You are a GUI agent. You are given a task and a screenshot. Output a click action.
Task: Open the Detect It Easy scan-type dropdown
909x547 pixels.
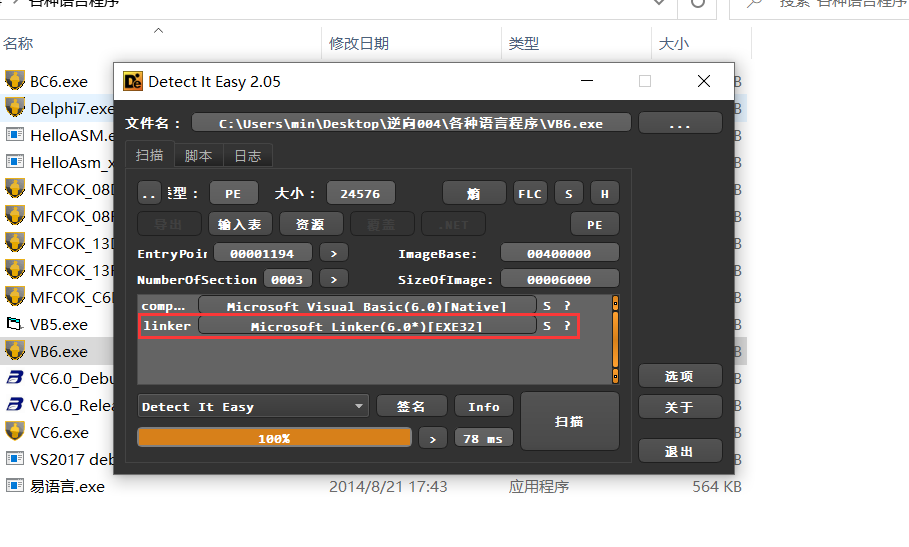pyautogui.click(x=253, y=406)
